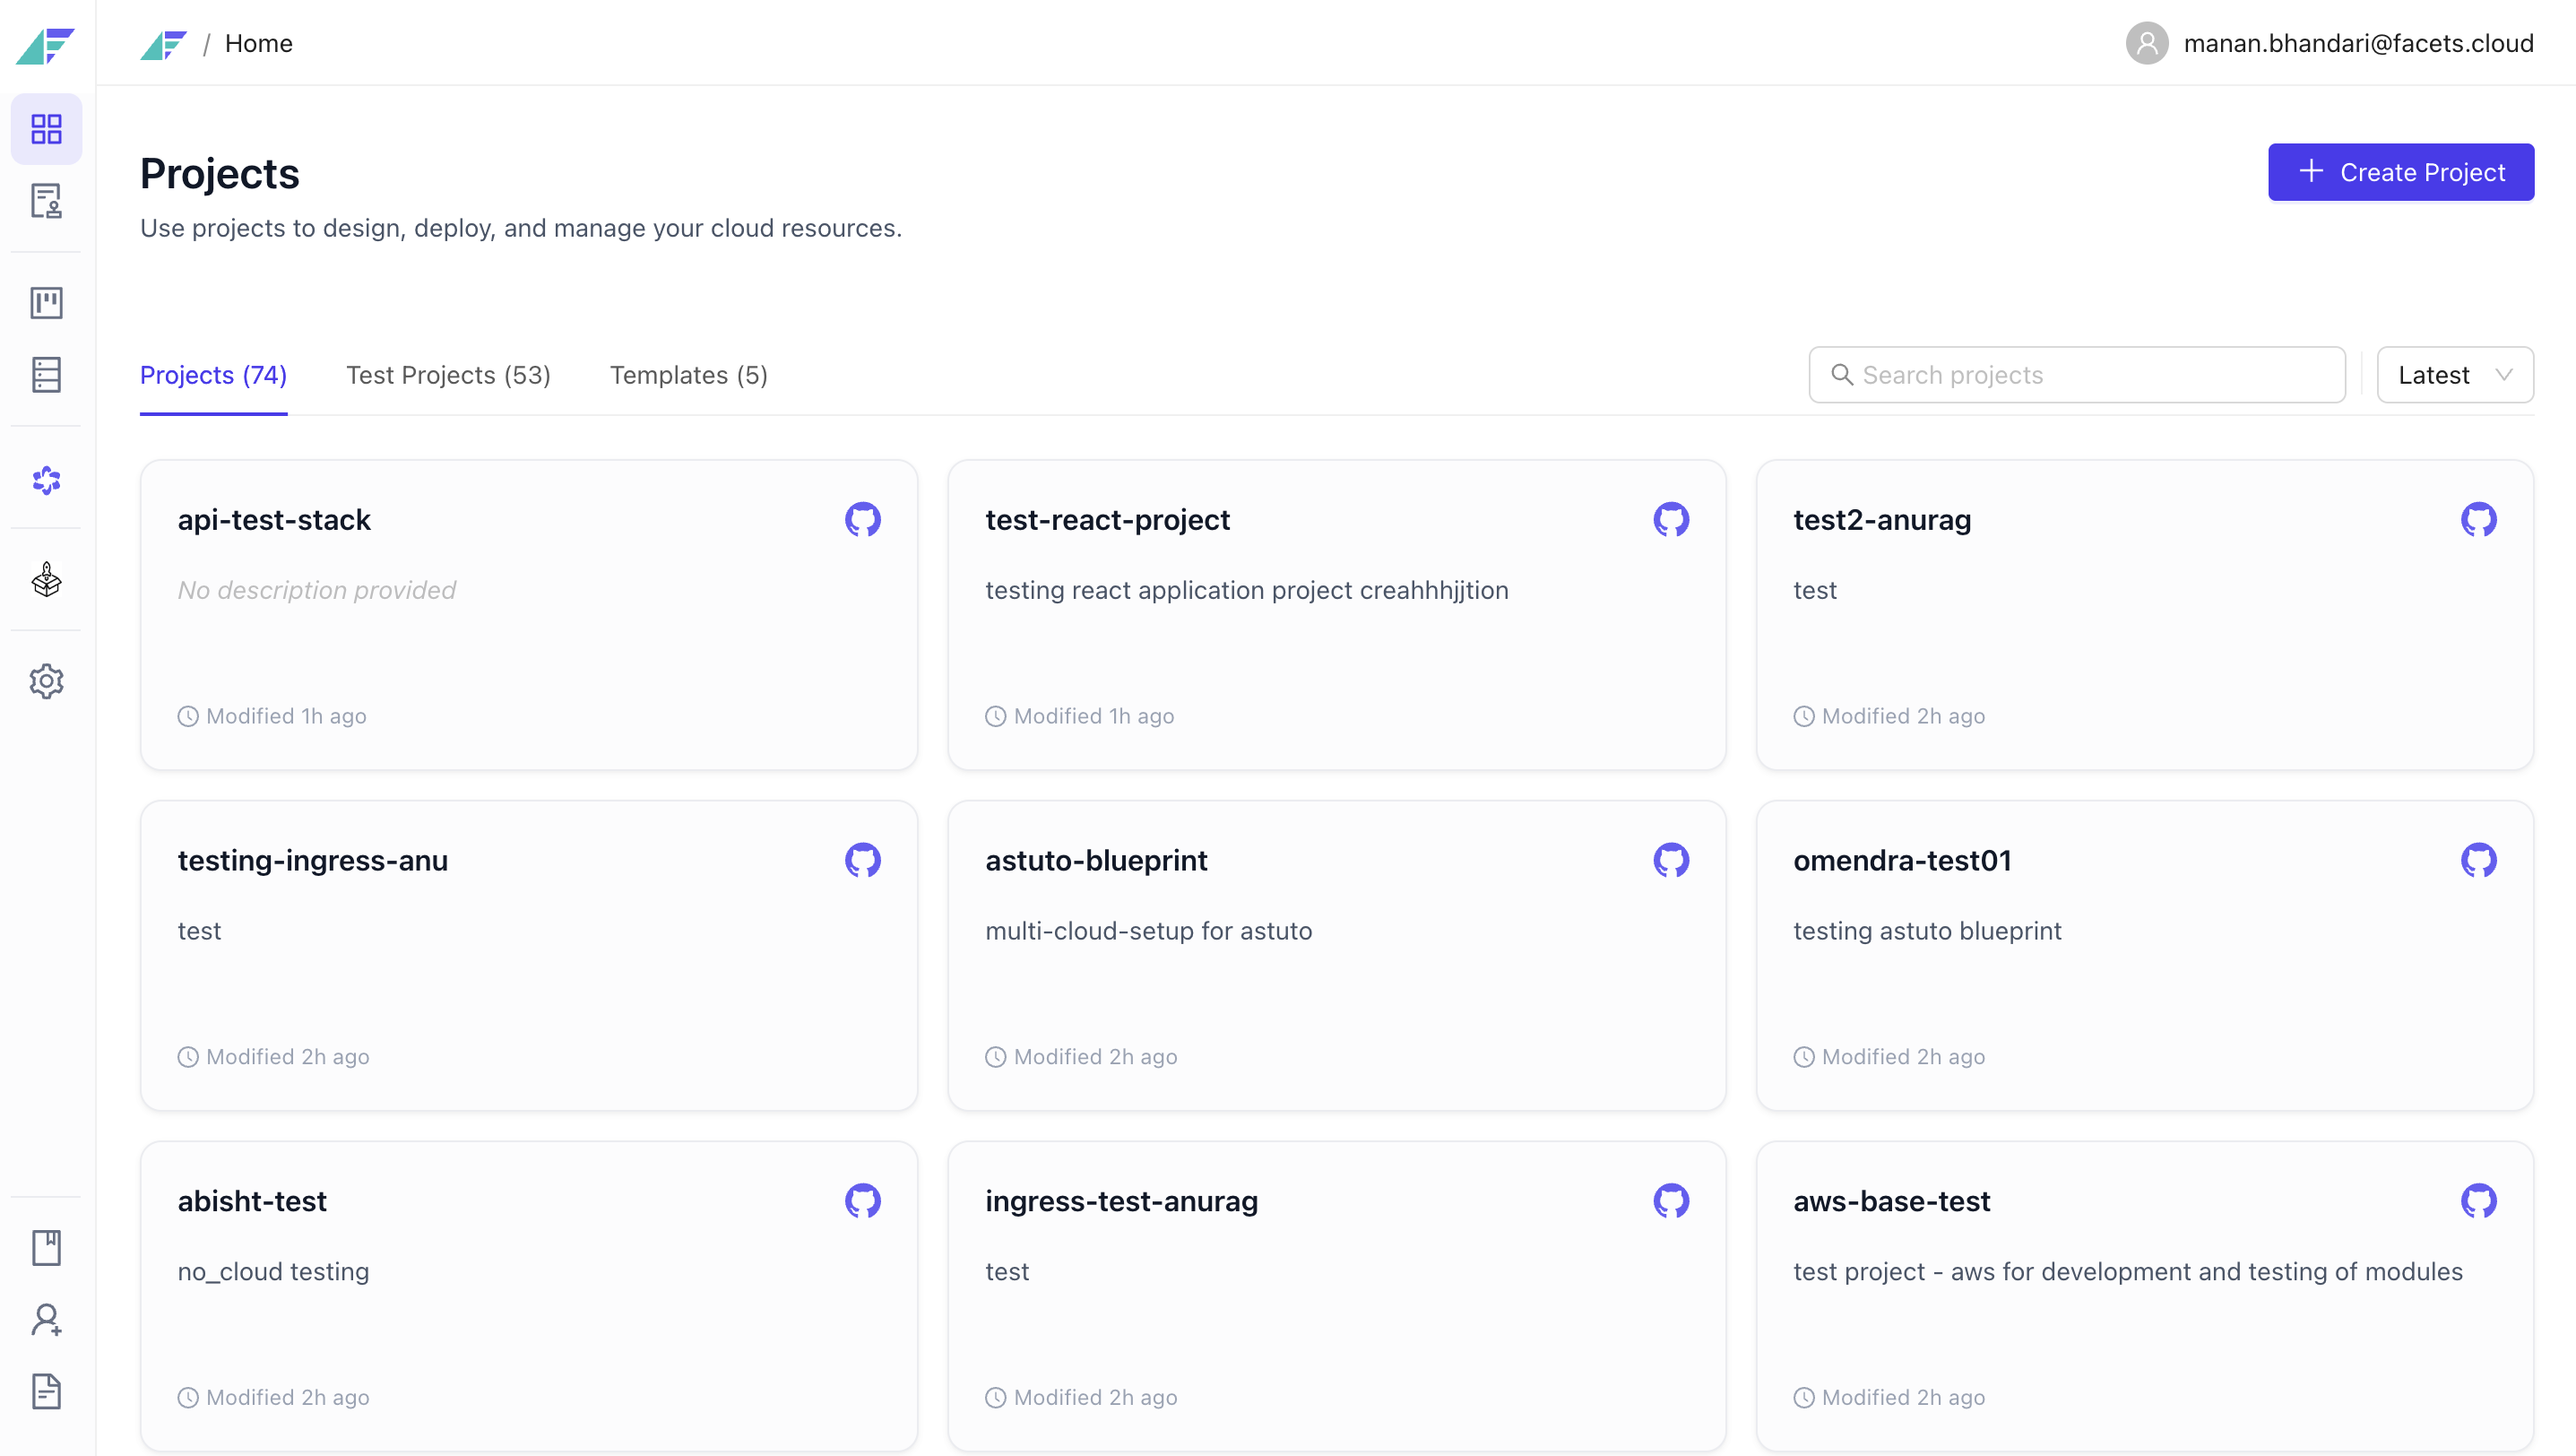The width and height of the screenshot is (2576, 1456).
Task: Click the user avatar icon in header
Action: [2146, 43]
